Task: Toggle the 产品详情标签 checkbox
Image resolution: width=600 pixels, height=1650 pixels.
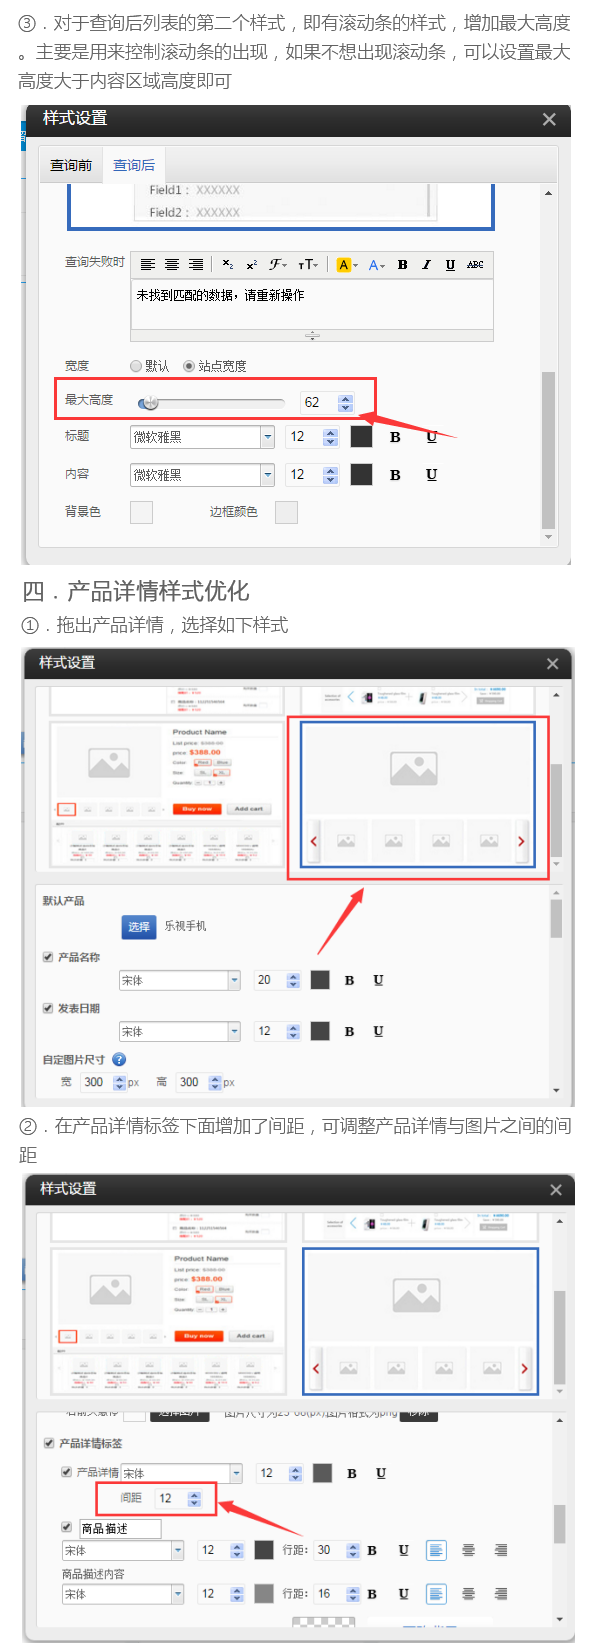Action: click(x=49, y=1443)
